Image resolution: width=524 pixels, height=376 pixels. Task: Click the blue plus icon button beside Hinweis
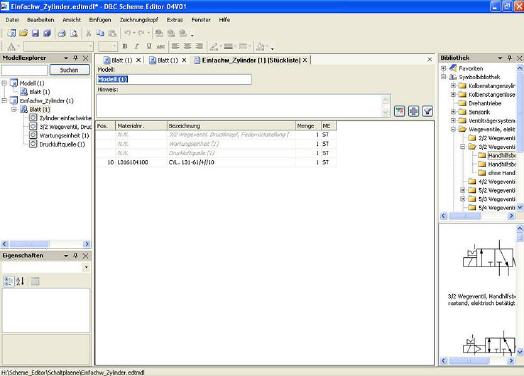(x=413, y=111)
